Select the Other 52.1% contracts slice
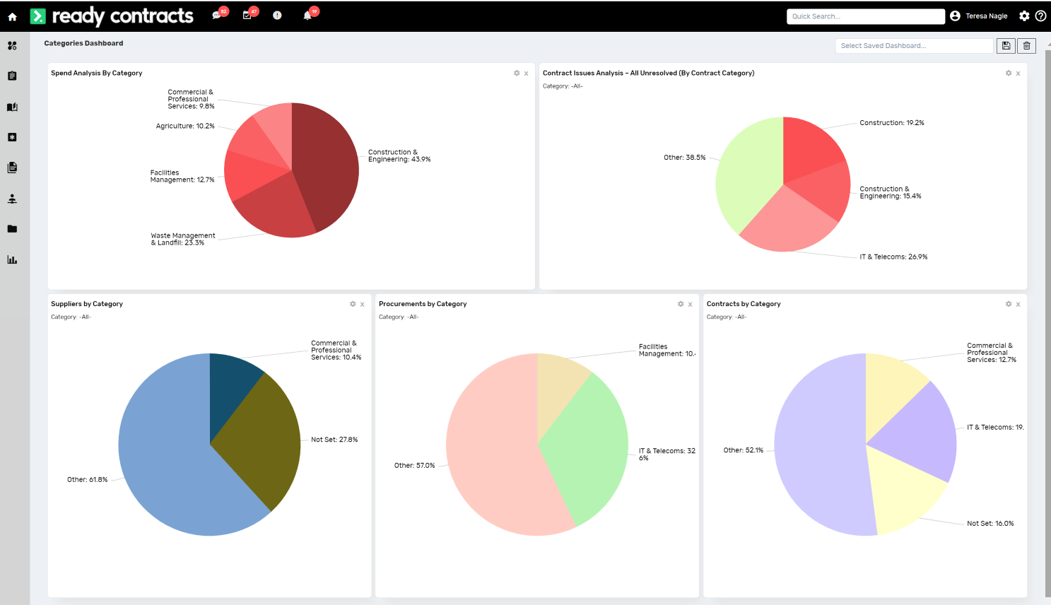This screenshot has width=1051, height=605. 821,446
